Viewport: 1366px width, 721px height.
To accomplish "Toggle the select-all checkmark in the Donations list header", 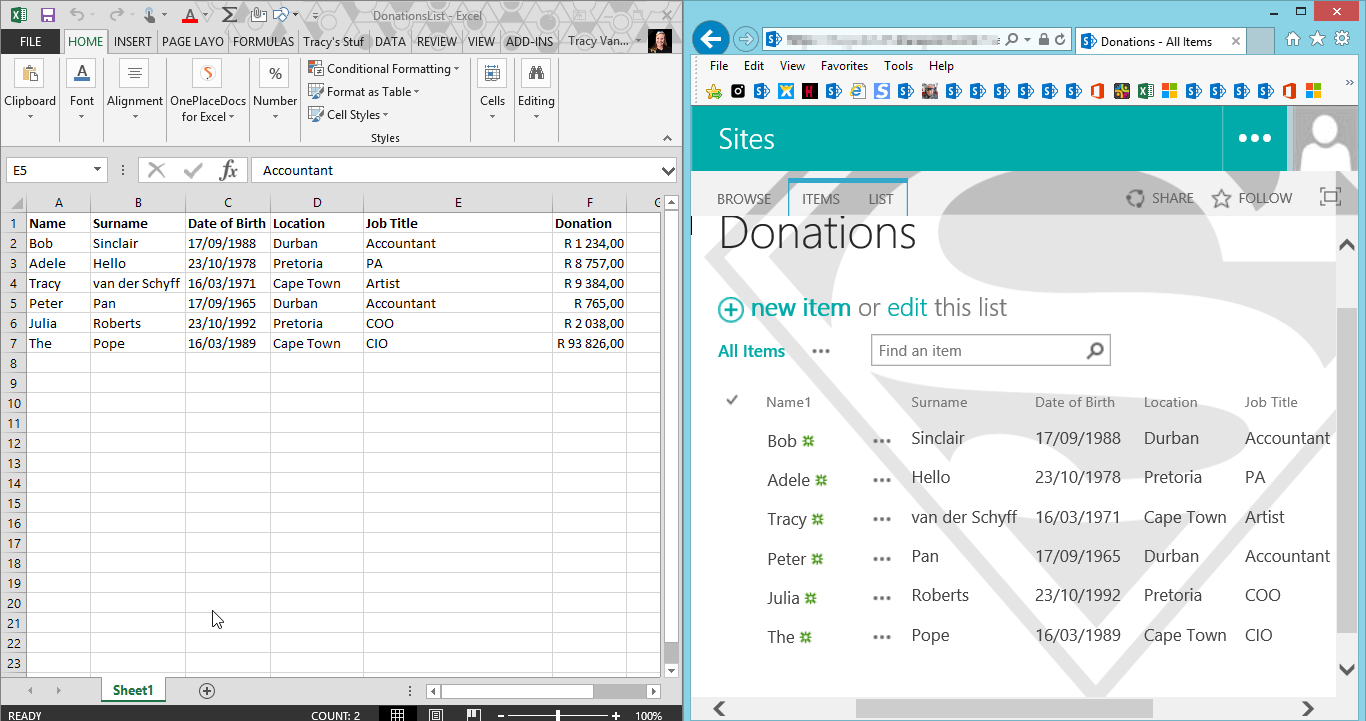I will point(732,401).
